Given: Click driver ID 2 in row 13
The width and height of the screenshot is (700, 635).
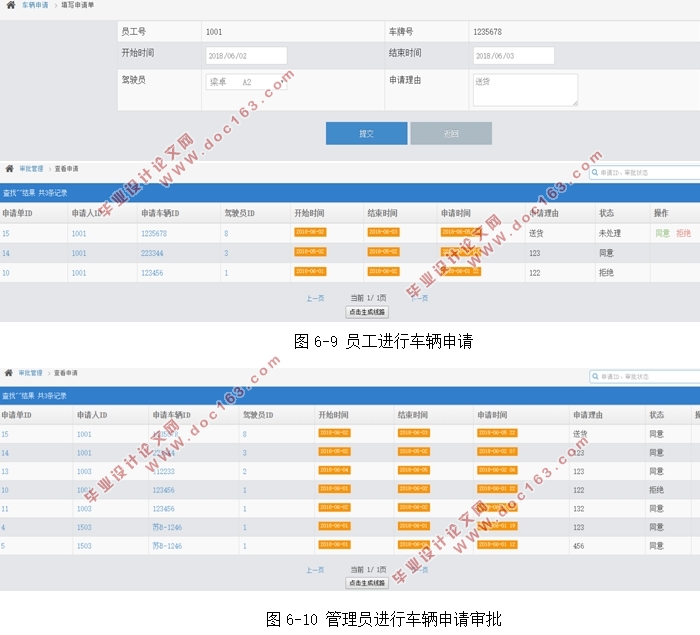Looking at the screenshot, I should [x=245, y=471].
